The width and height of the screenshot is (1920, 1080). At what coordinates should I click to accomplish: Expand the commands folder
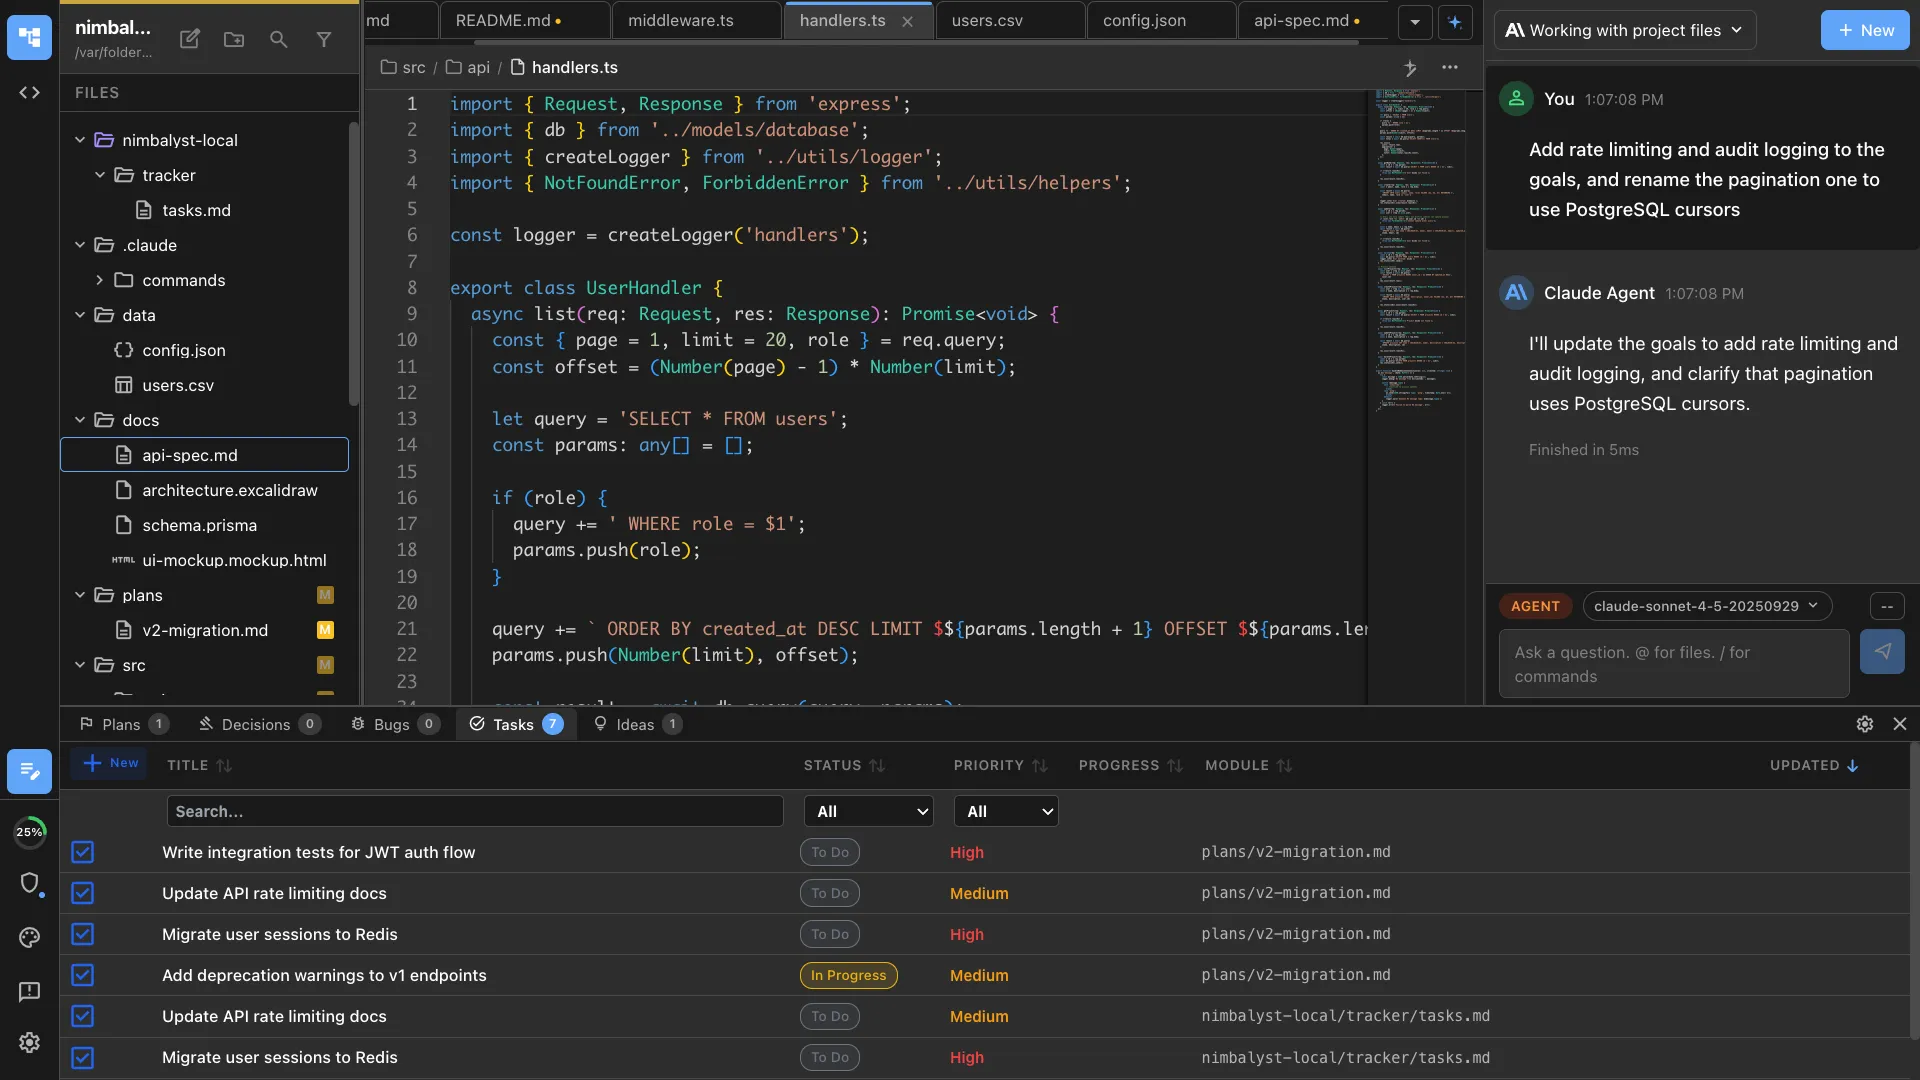98,281
